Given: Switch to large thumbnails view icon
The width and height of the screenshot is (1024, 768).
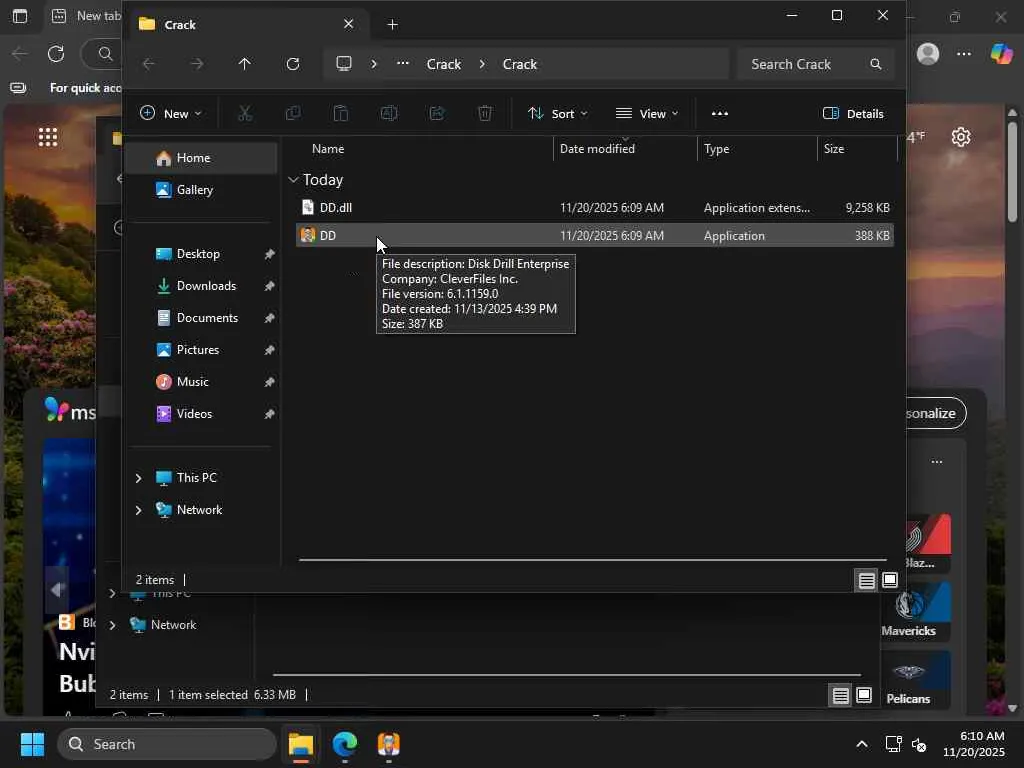Looking at the screenshot, I should pos(889,580).
